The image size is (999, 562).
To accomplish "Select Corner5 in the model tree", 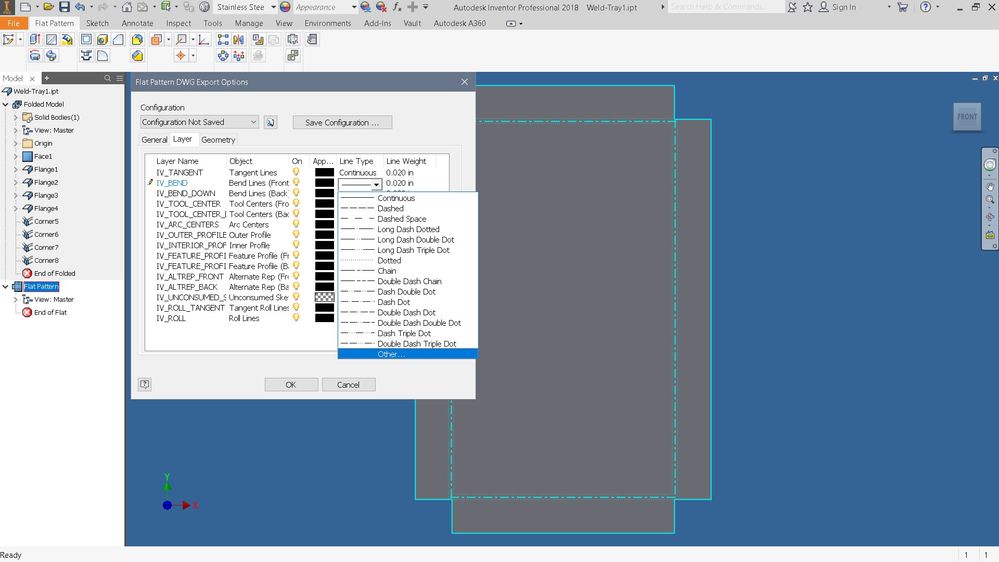I will (x=46, y=221).
